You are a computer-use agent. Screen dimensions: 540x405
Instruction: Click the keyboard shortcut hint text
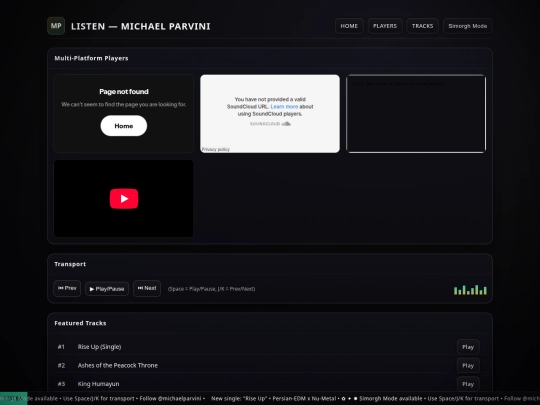point(211,289)
